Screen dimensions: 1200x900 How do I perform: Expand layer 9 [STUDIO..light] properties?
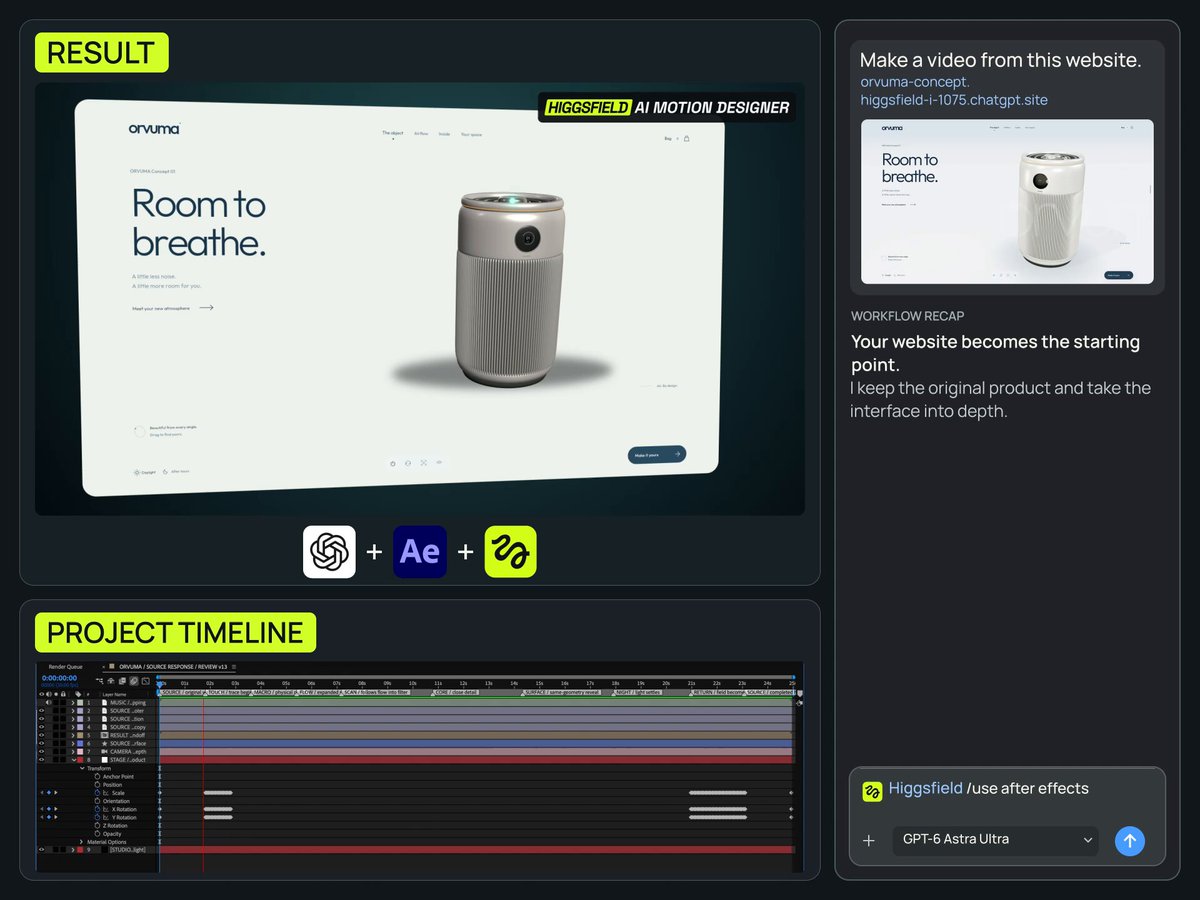click(73, 850)
